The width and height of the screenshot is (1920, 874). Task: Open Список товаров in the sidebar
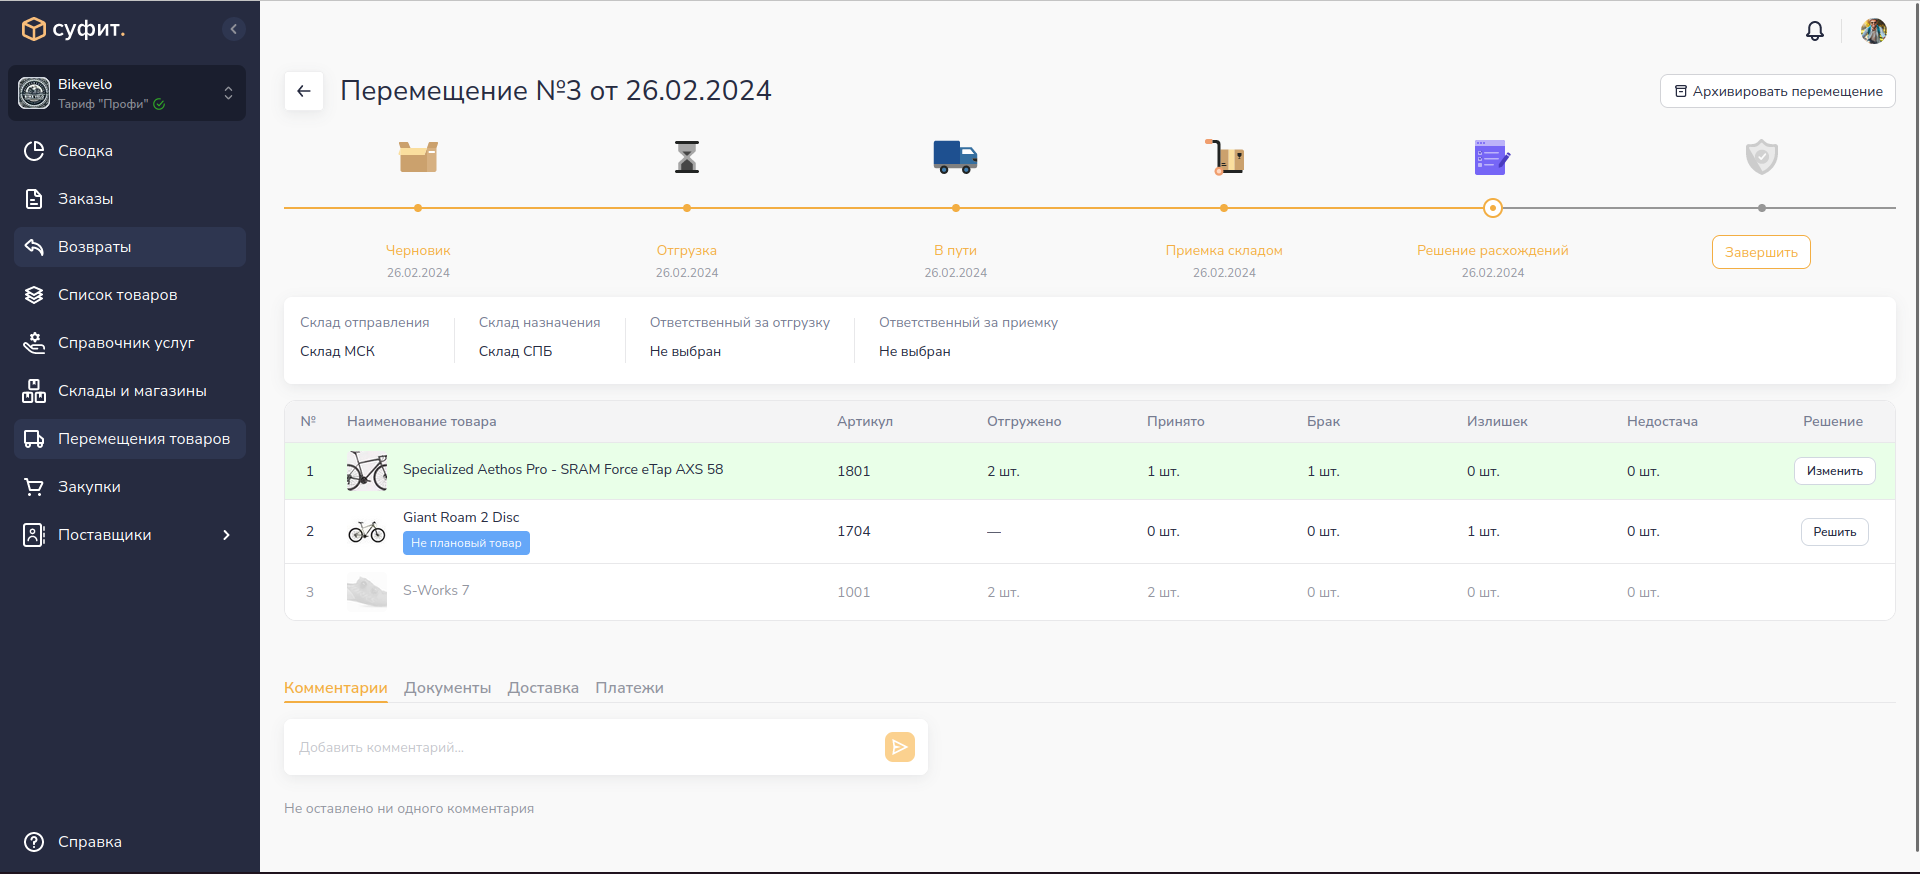point(130,295)
